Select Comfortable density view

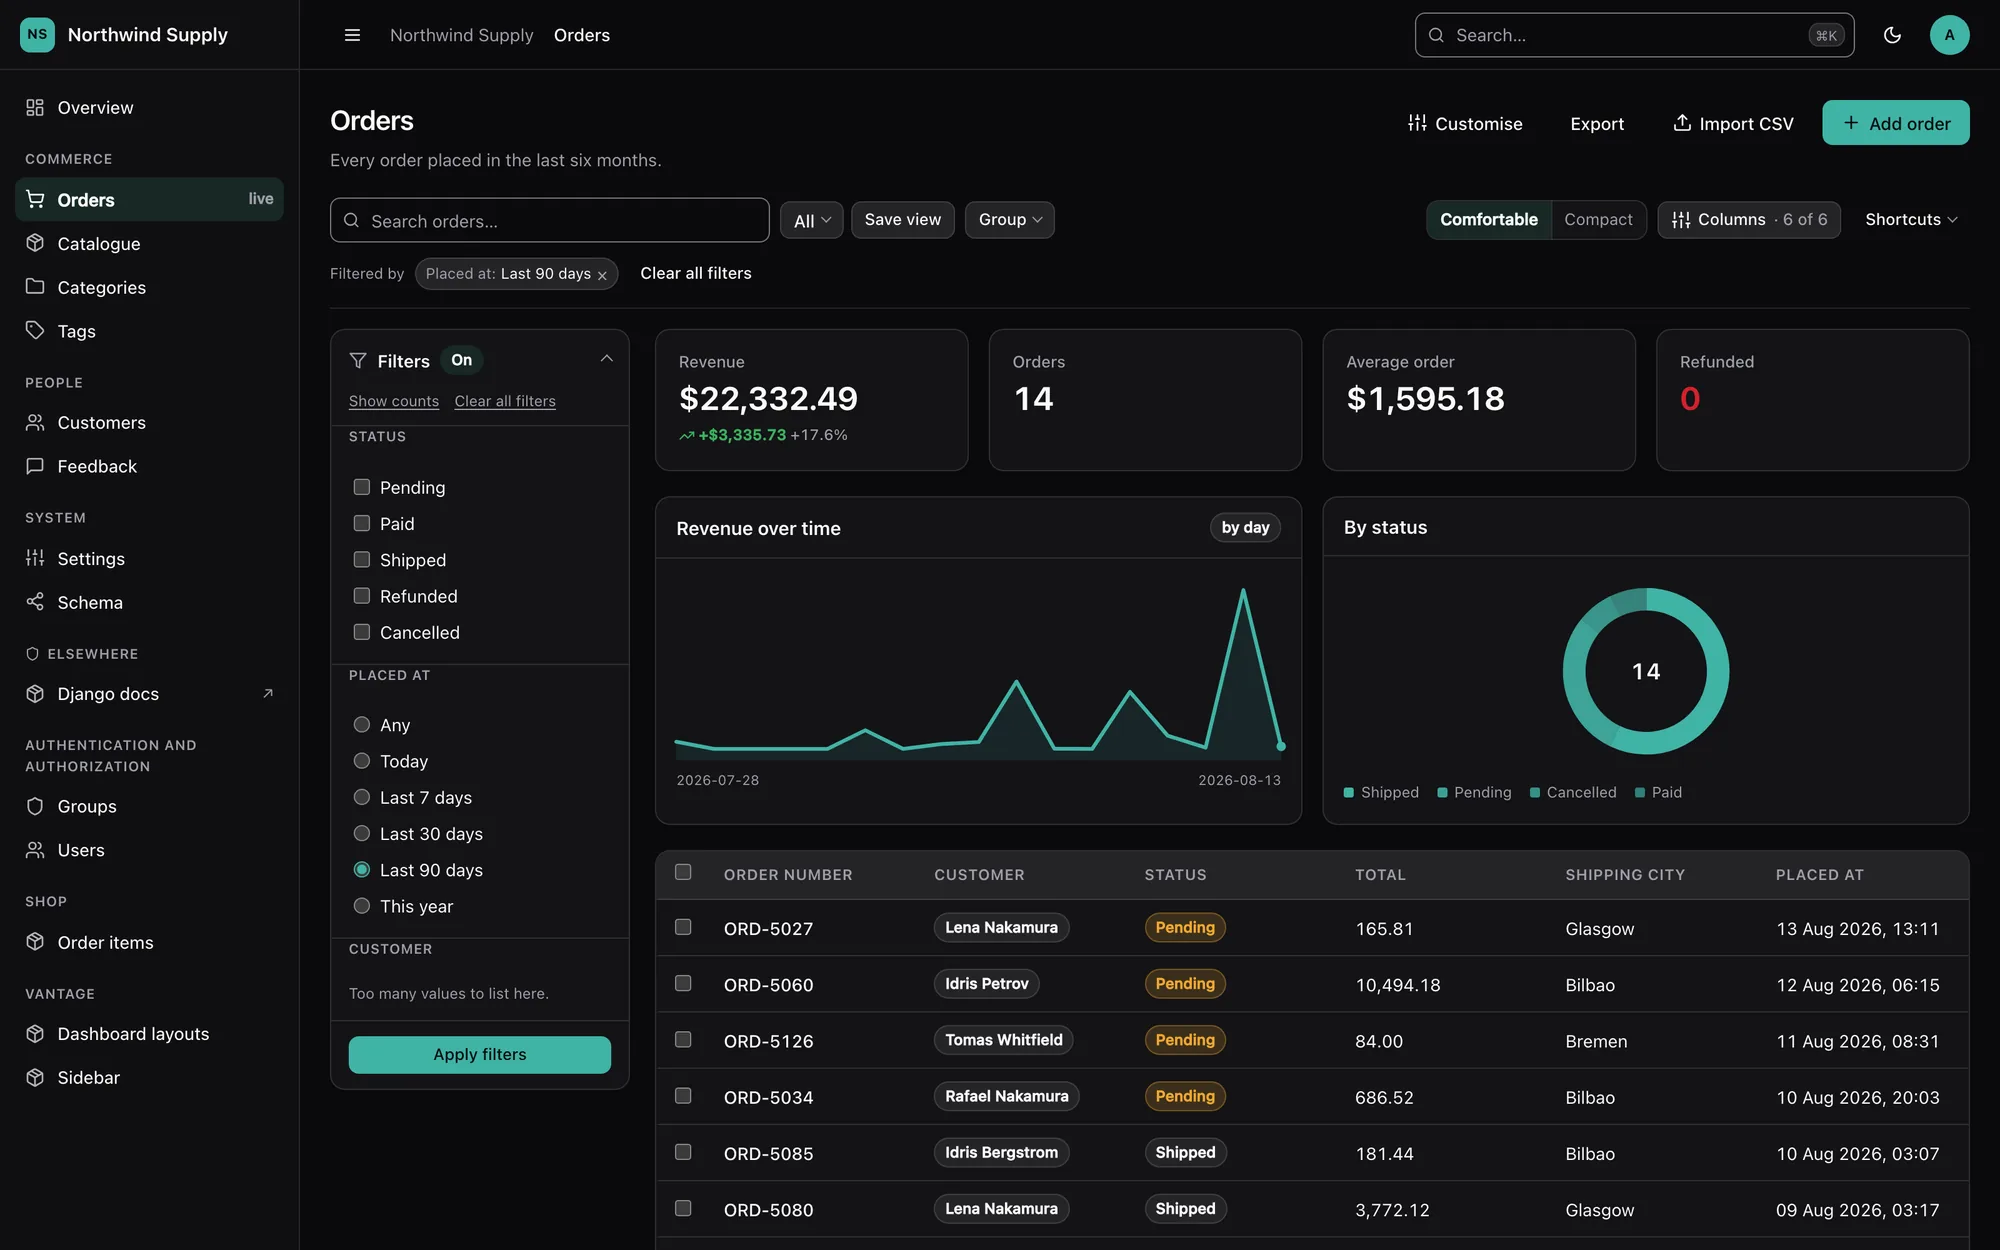pyautogui.click(x=1489, y=220)
